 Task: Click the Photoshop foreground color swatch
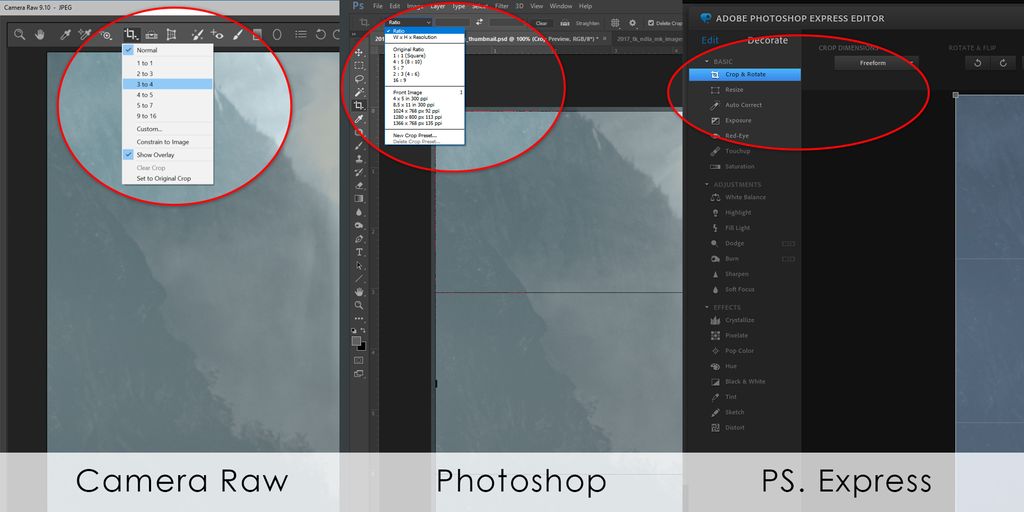tap(356, 341)
